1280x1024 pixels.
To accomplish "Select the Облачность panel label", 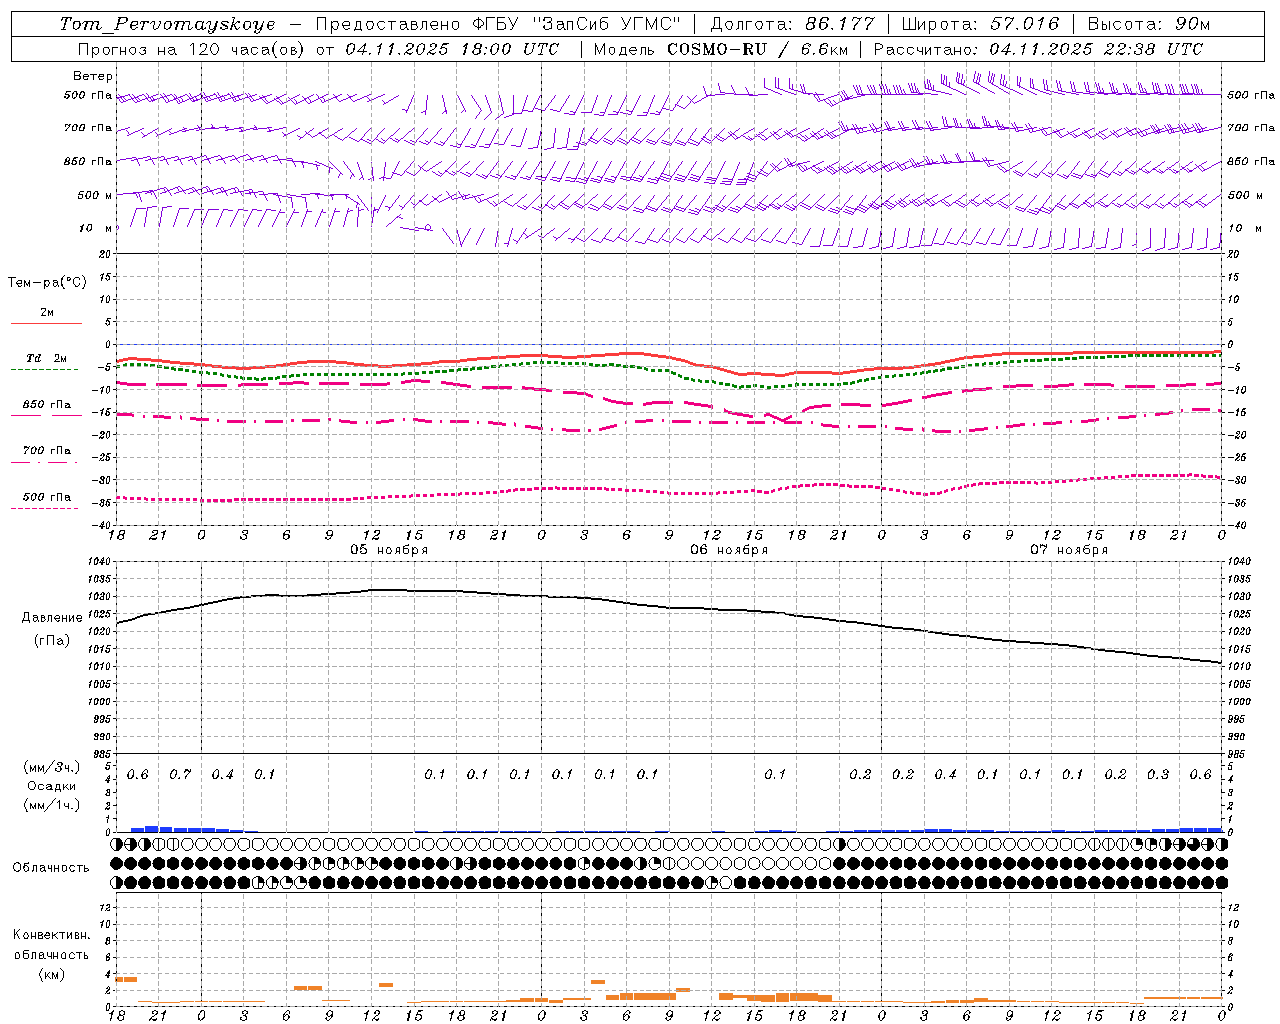I will coord(51,868).
